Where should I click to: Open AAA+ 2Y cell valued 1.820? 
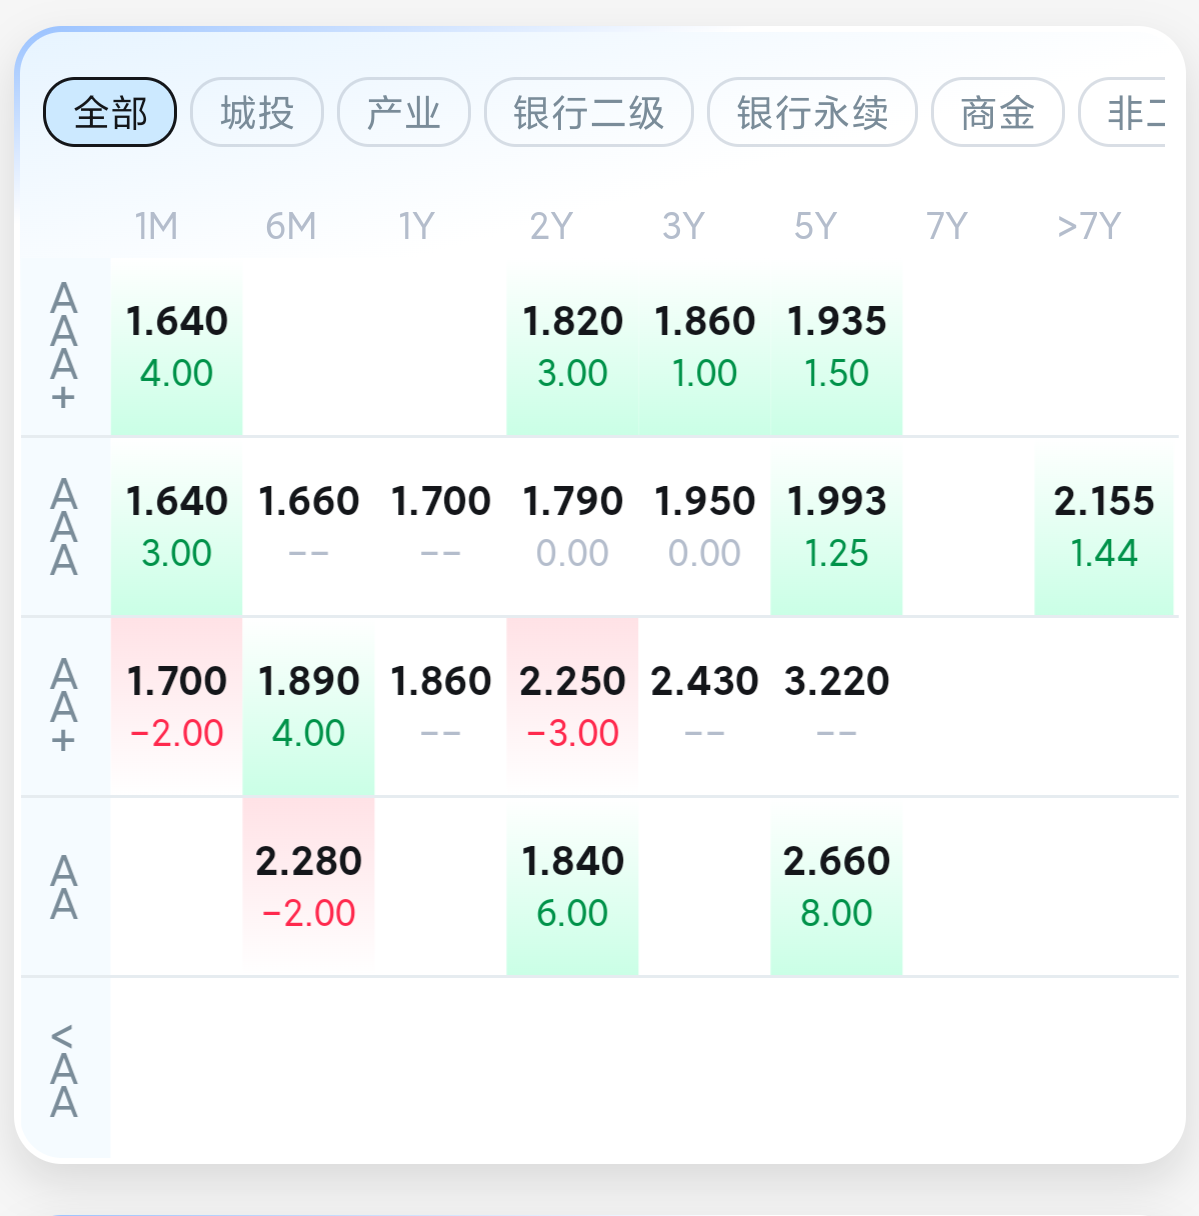[x=572, y=346]
